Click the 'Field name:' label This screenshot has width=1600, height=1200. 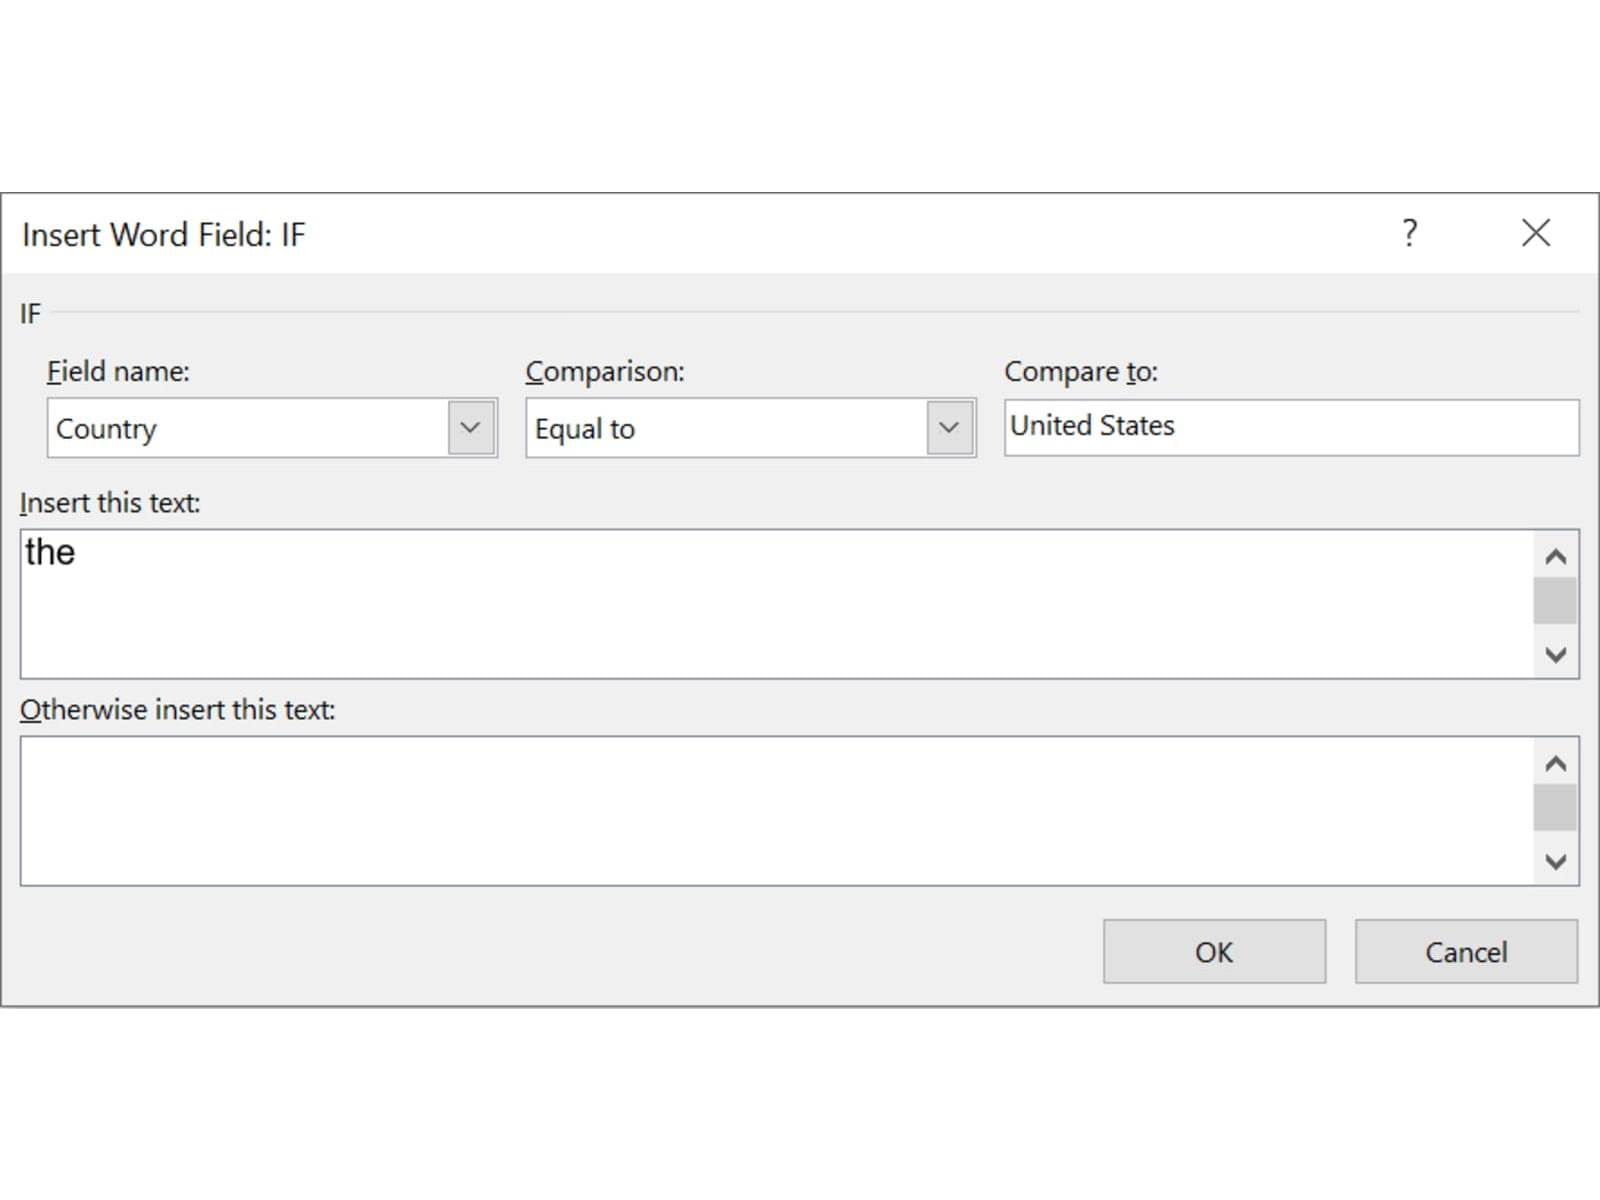coord(118,372)
